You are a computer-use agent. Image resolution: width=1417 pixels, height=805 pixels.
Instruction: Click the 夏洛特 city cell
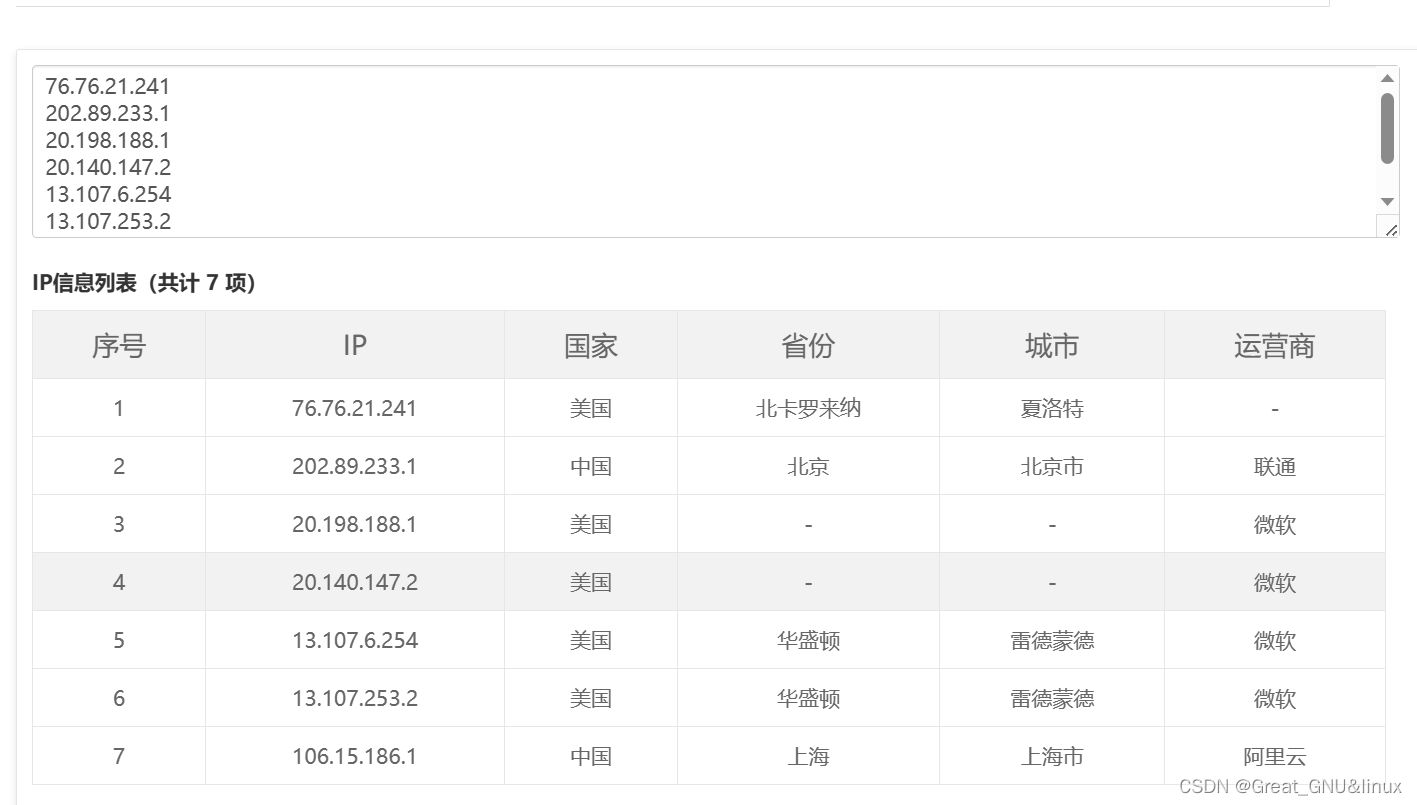[x=1052, y=408]
